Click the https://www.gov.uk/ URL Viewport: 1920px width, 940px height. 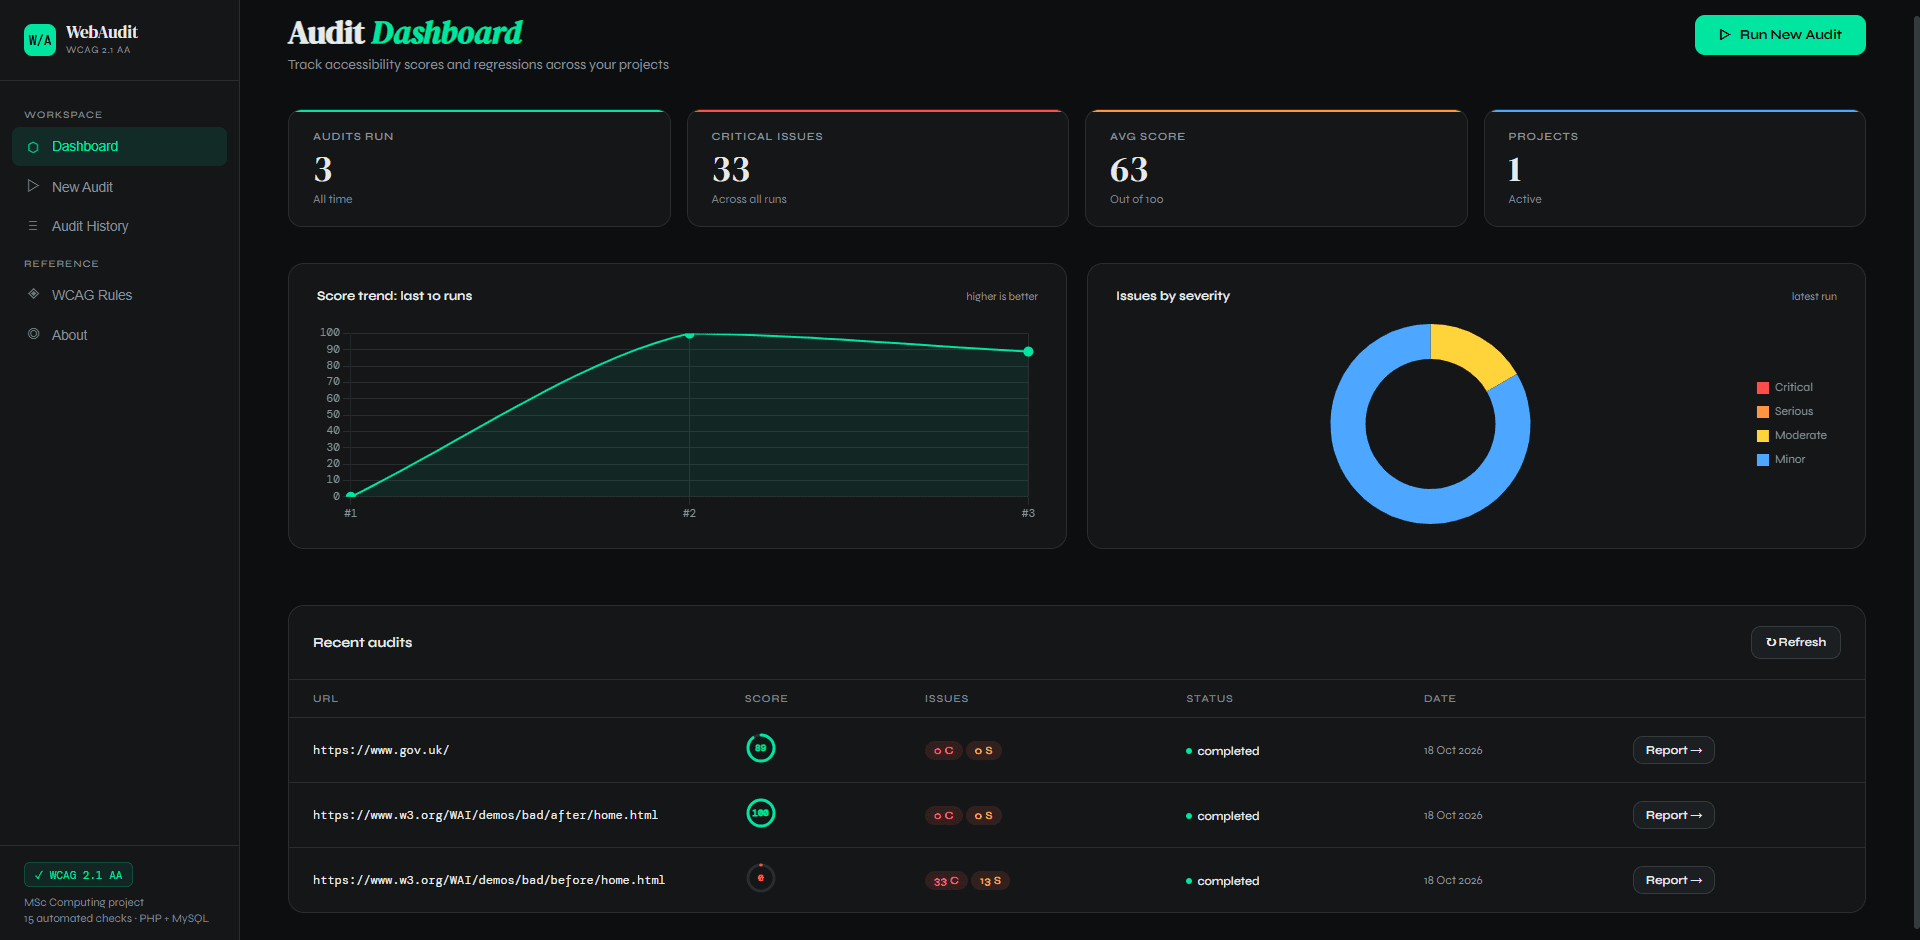[381, 750]
